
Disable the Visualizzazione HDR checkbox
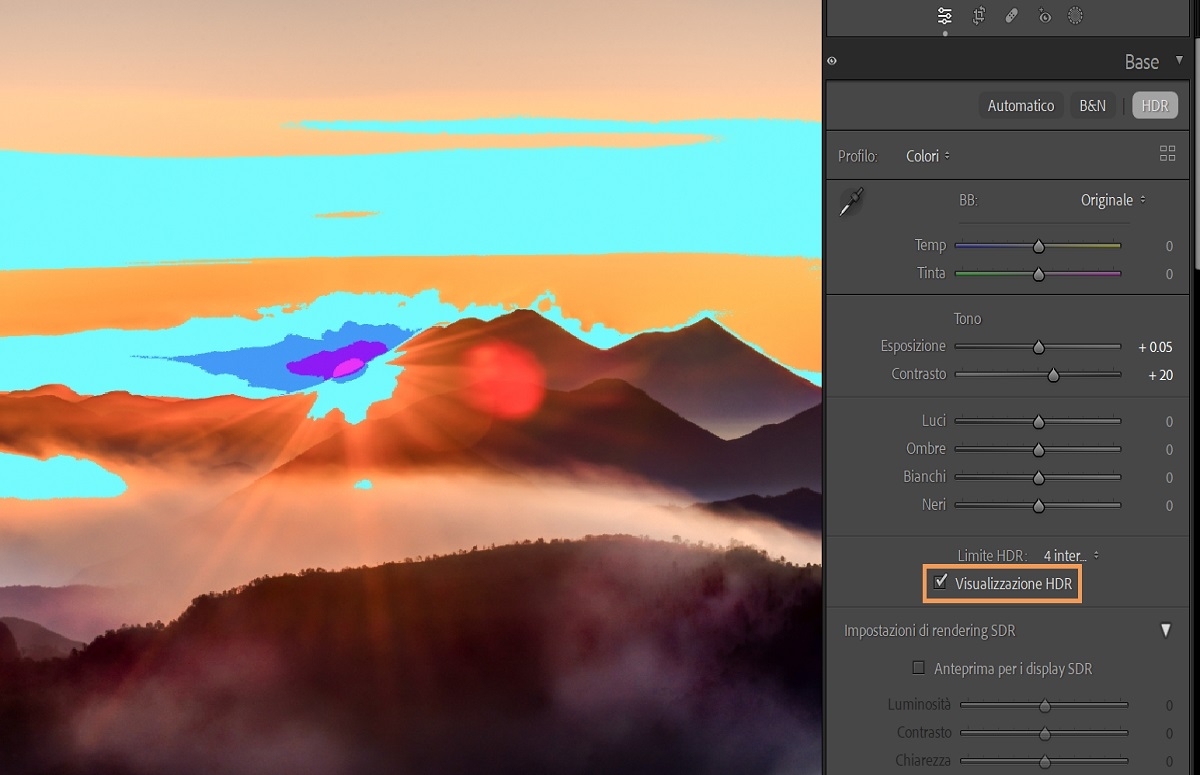click(x=941, y=583)
